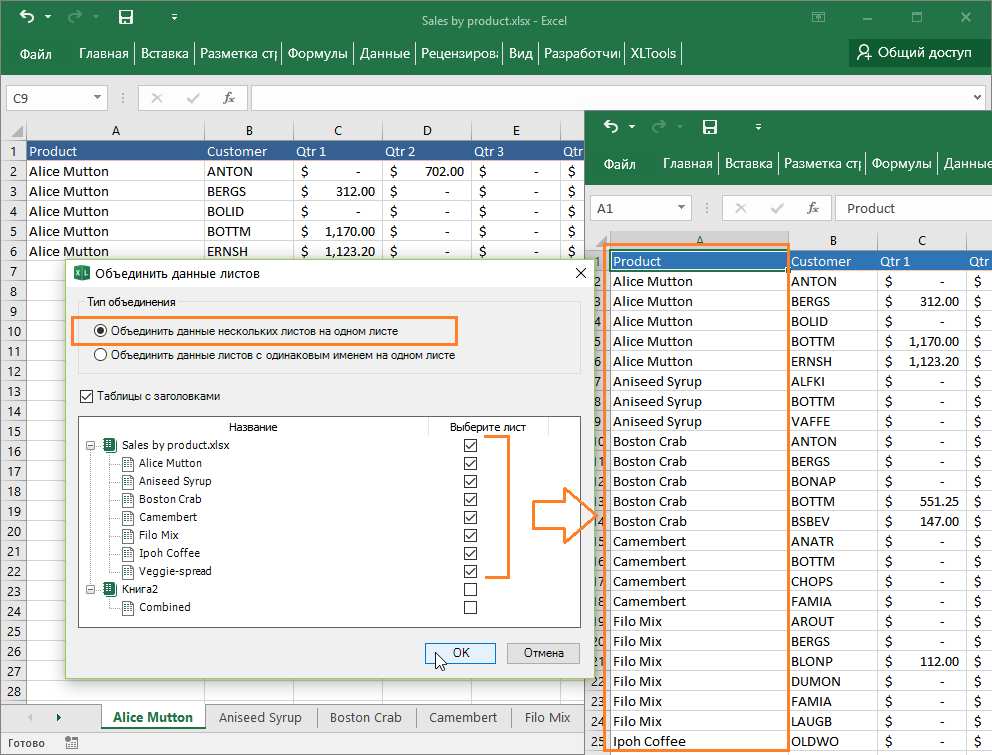Click the next sheet navigation arrow
992x755 pixels.
coord(58,718)
